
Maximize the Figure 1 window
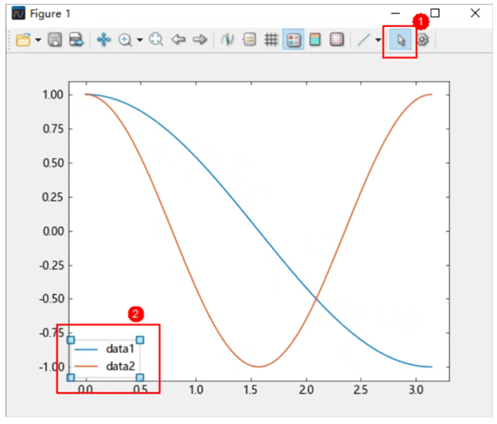[x=435, y=13]
